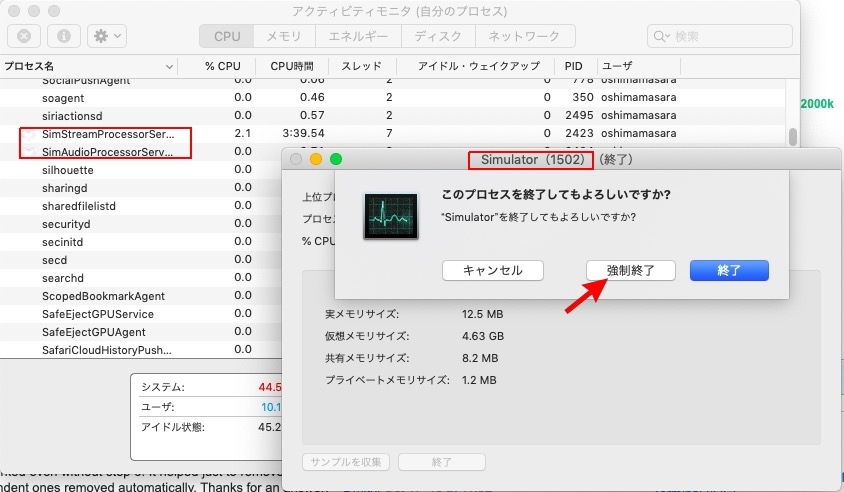This screenshot has height=492, width=844.
Task: Click the blue 終了 button
Action: (729, 270)
